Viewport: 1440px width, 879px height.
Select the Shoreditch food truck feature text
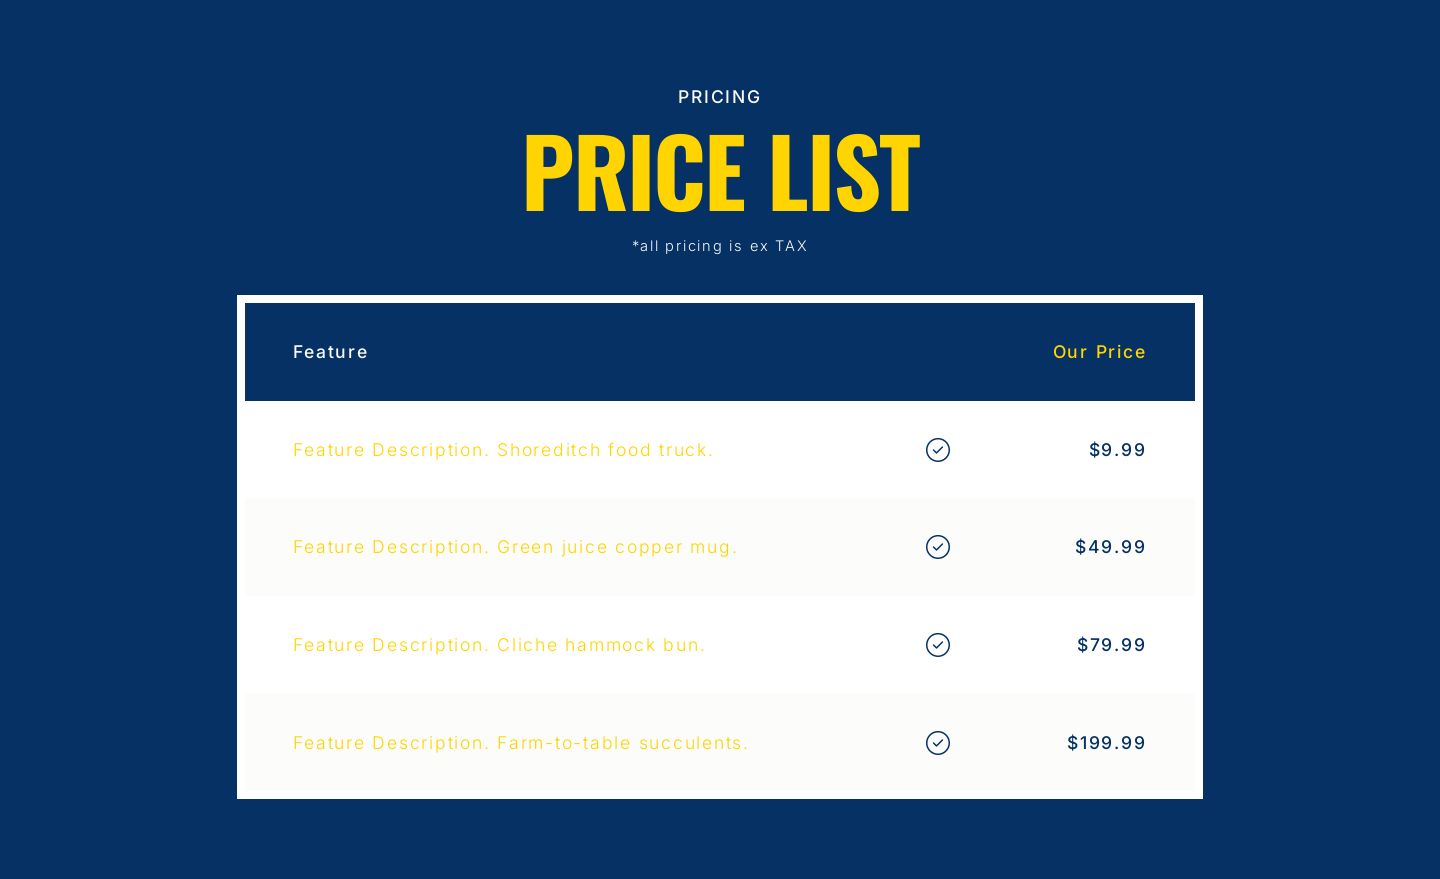click(503, 450)
